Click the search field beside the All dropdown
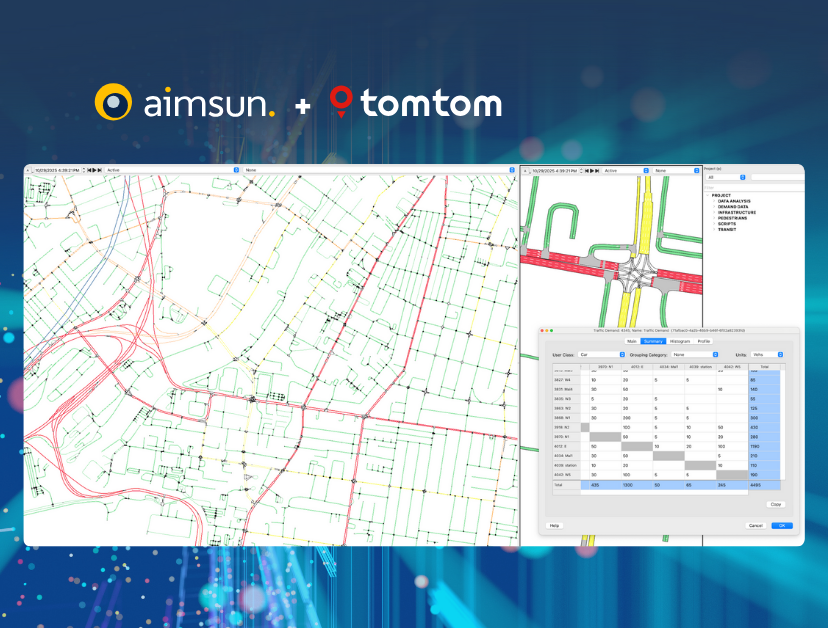Viewport: 828px width, 628px height. [x=777, y=177]
